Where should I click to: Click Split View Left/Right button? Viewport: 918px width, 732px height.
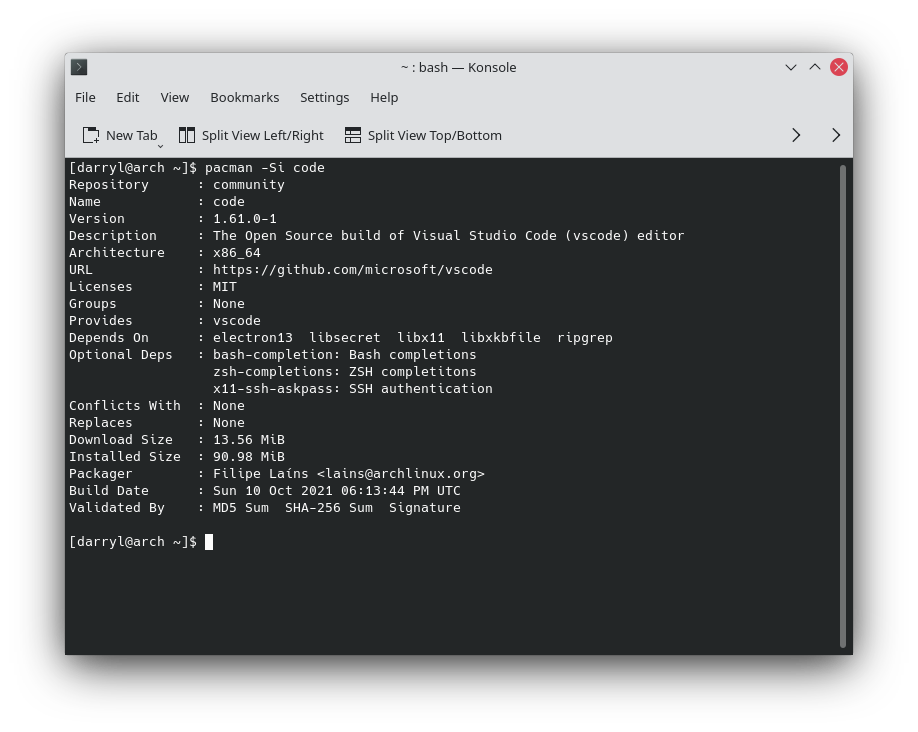[x=251, y=136]
